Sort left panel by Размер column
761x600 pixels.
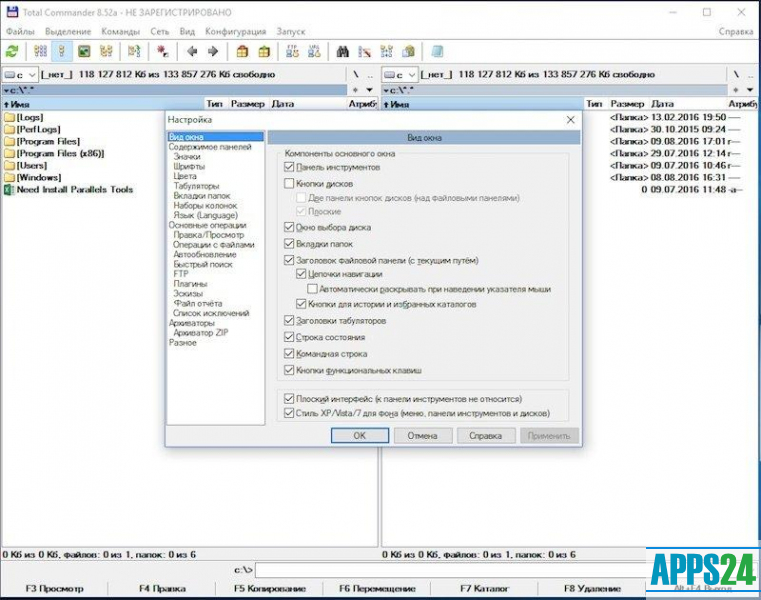[248, 104]
